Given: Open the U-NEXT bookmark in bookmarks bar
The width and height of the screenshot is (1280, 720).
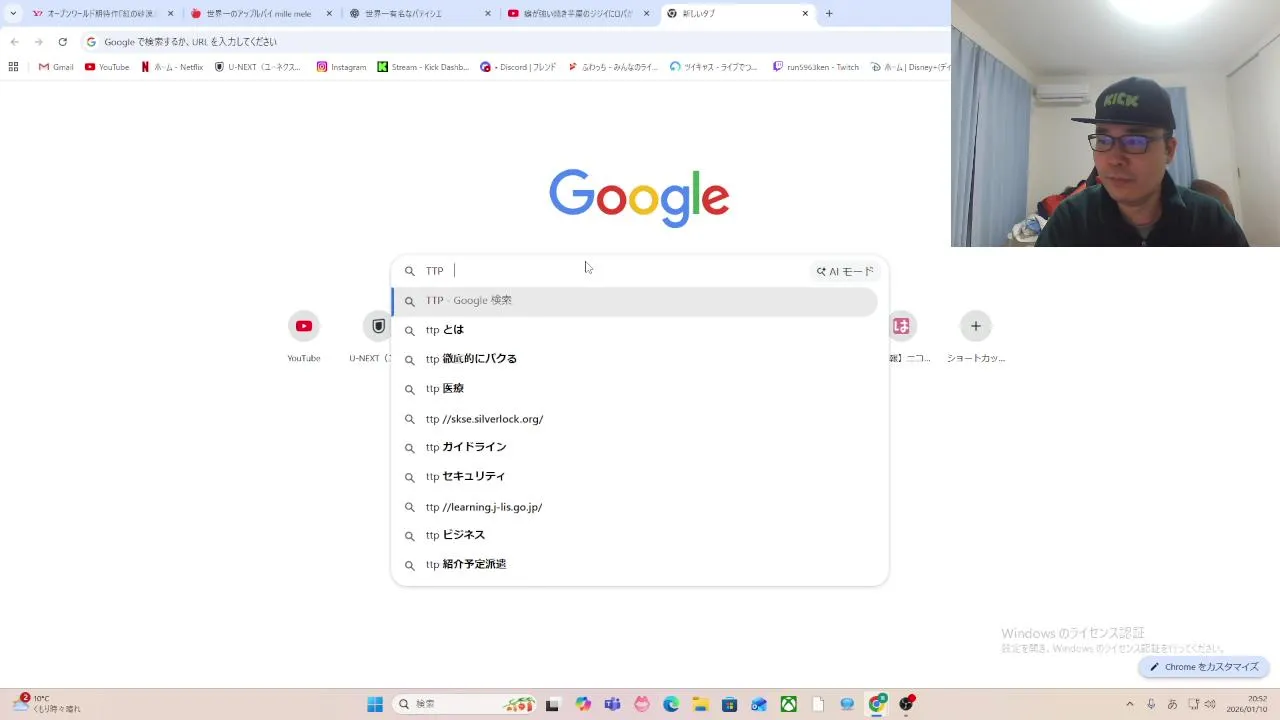Looking at the screenshot, I should point(258,67).
